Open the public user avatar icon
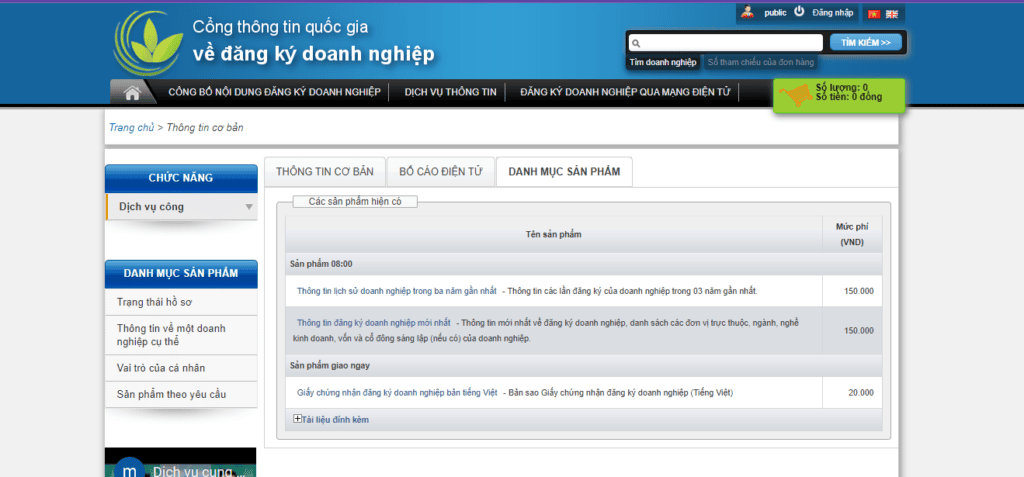Viewport: 1024px width, 477px height. pos(748,12)
